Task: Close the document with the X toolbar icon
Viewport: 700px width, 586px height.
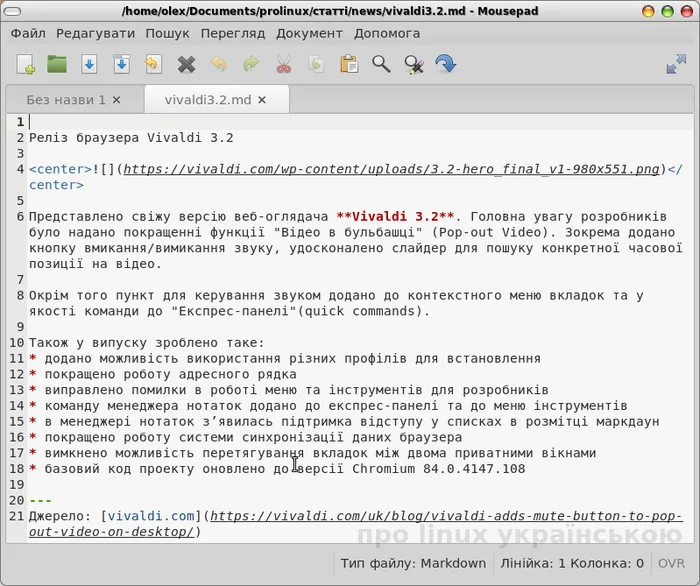Action: (186, 64)
